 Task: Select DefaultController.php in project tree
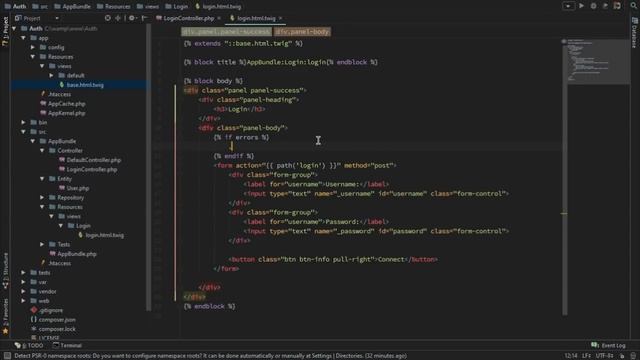click(90, 160)
